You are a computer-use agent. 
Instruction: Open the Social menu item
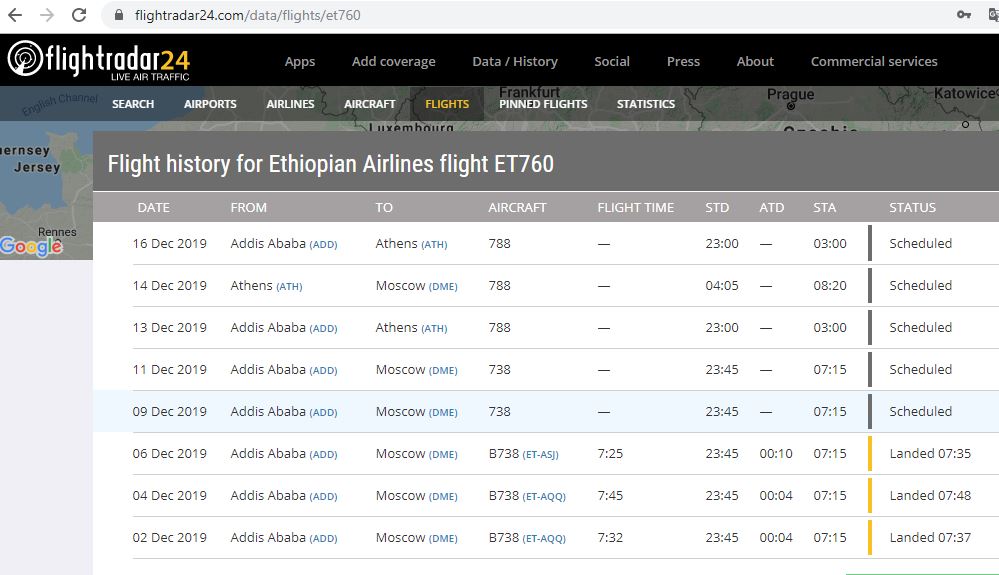click(x=612, y=62)
